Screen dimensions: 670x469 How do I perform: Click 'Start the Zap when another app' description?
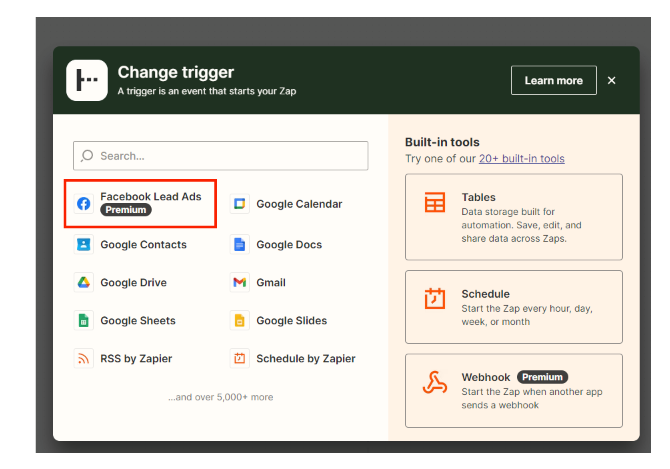pos(532,399)
